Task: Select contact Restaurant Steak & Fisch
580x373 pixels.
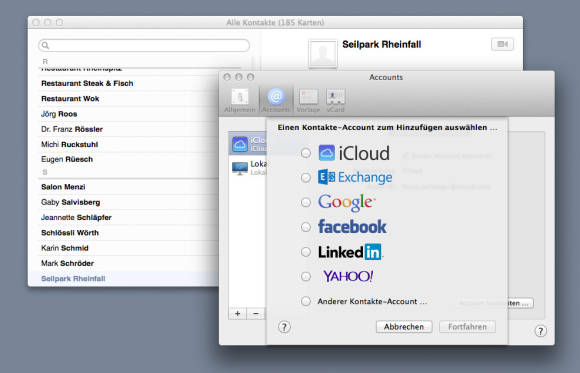Action: [x=128, y=84]
